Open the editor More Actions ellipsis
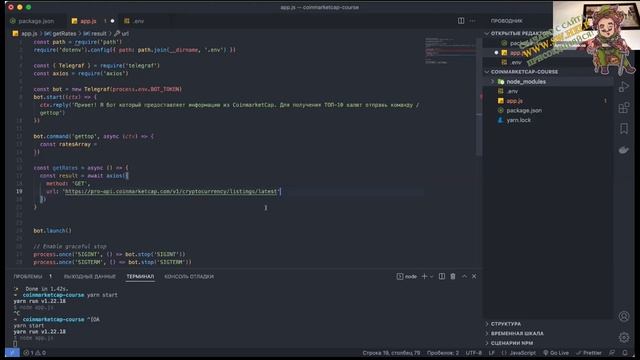 click(x=472, y=21)
